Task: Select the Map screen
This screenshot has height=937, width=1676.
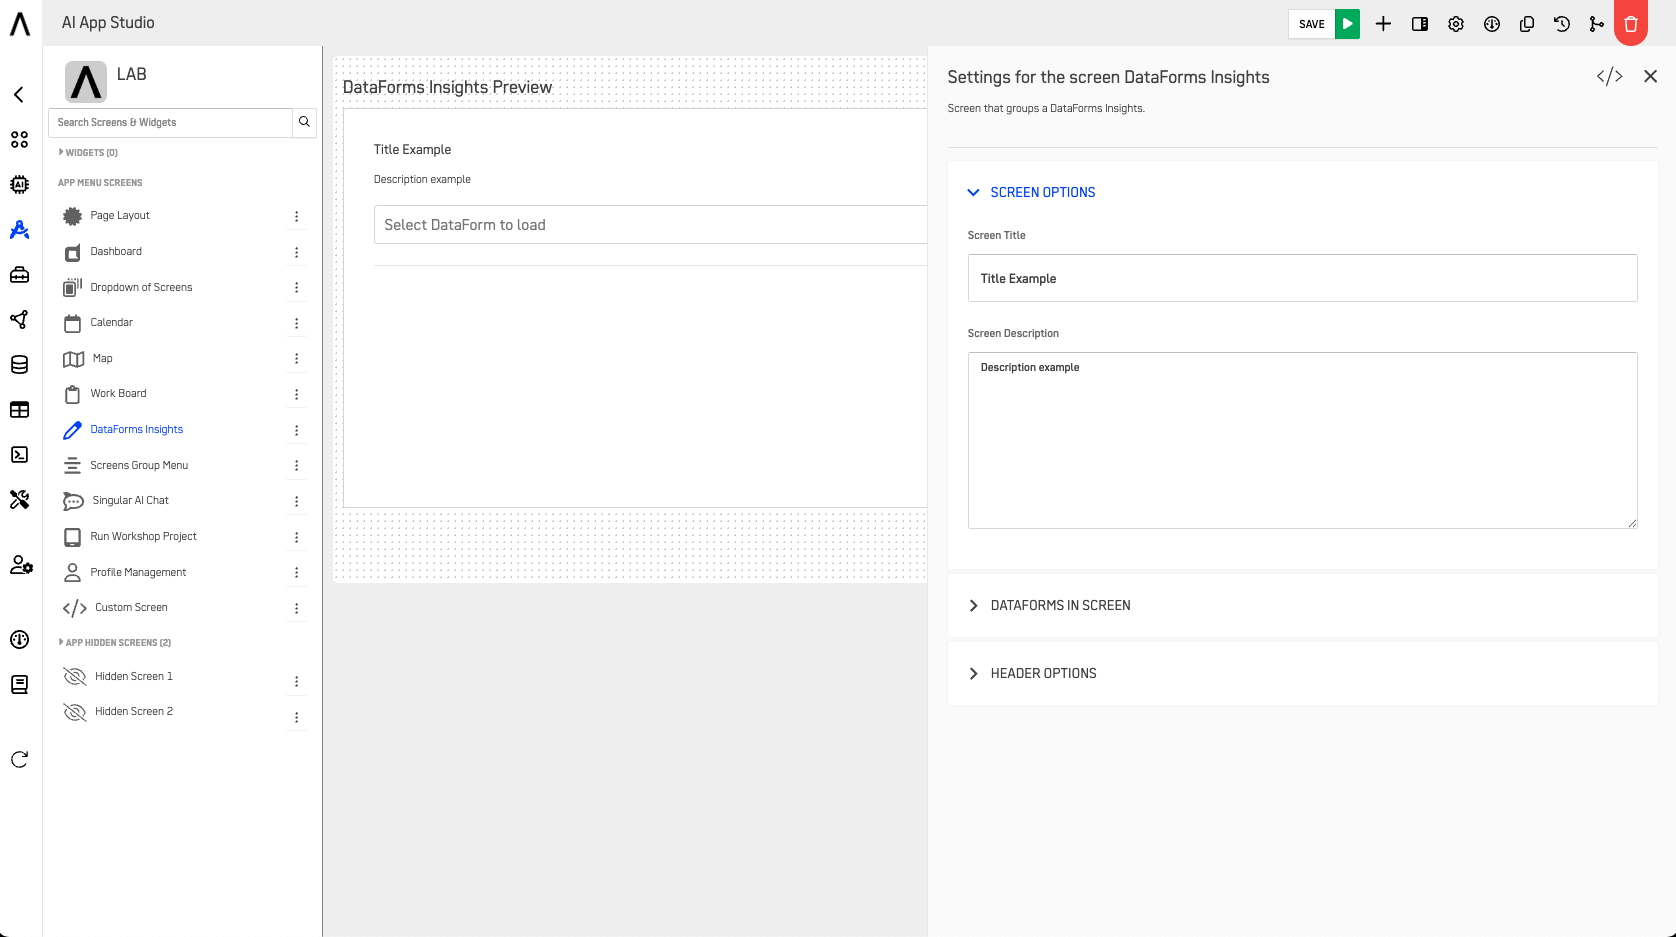Action: [102, 359]
